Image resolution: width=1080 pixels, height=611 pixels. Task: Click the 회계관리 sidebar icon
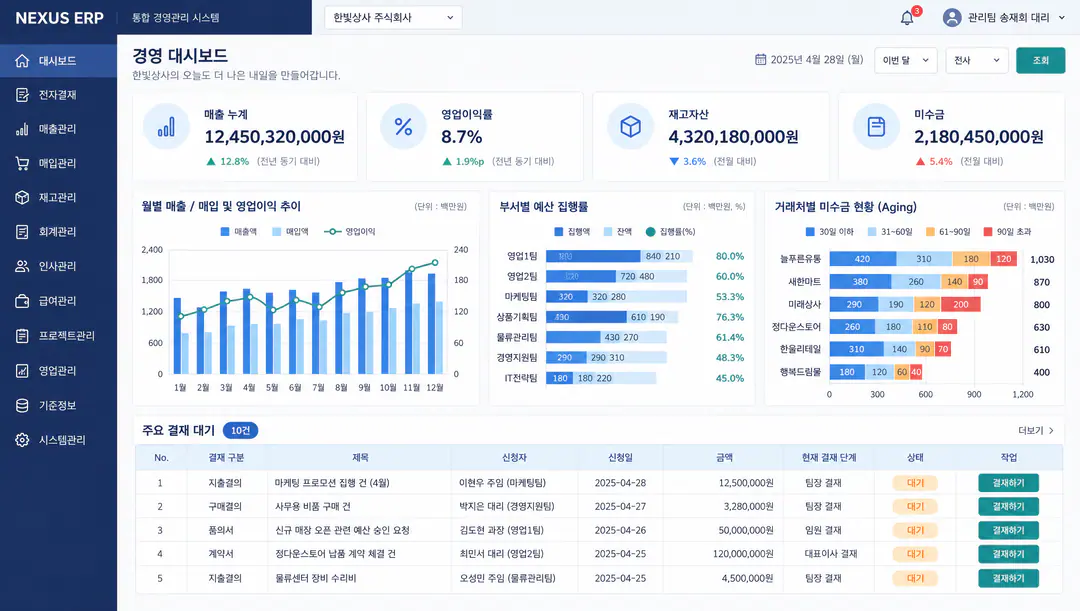pyautogui.click(x=22, y=232)
